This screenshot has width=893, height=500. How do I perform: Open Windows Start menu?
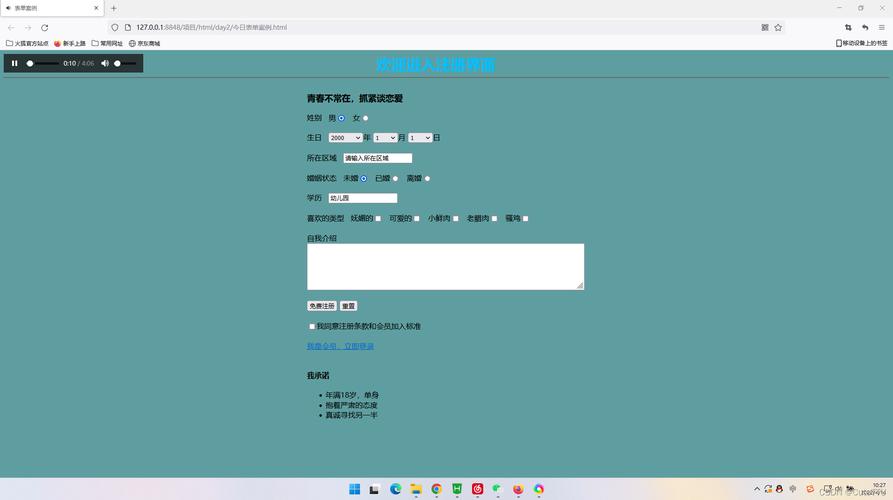(354, 489)
